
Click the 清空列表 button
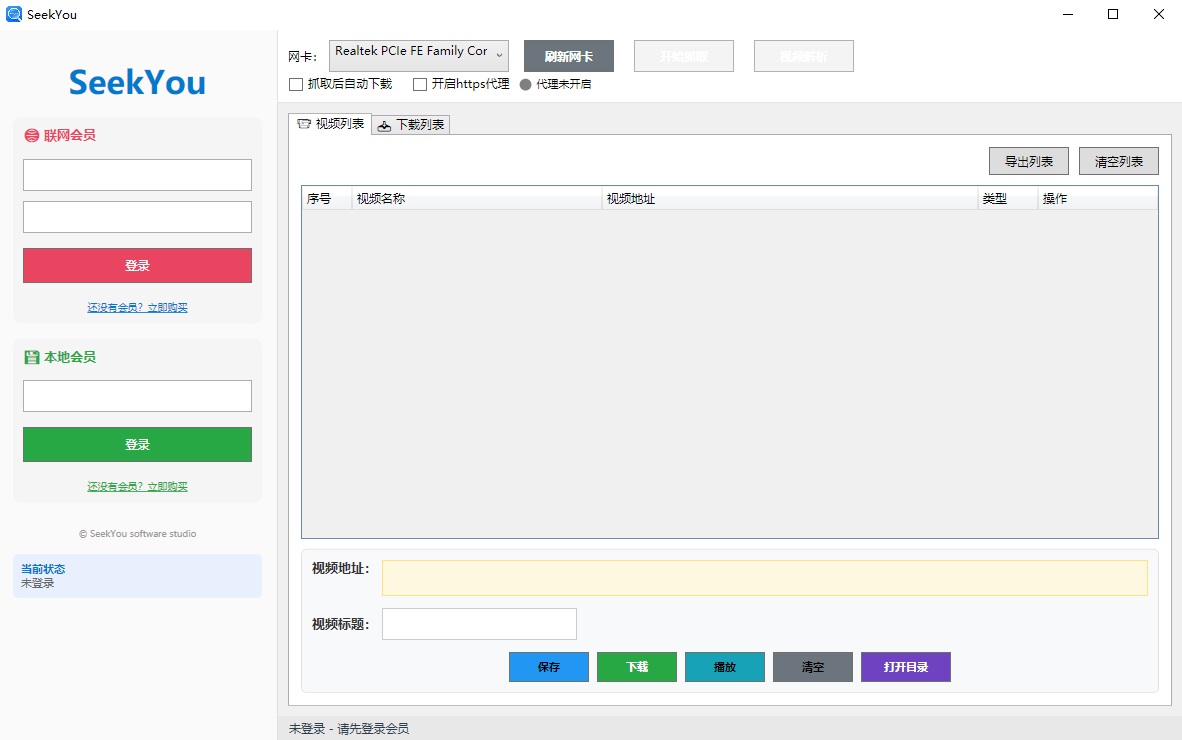click(x=1119, y=161)
